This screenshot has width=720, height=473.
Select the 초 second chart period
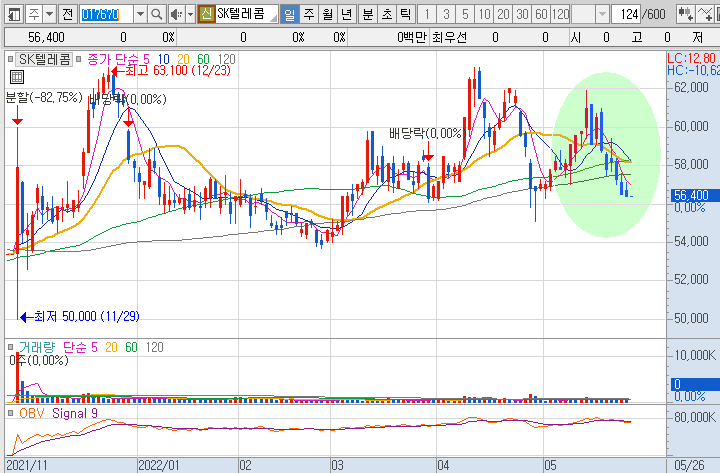coord(387,15)
